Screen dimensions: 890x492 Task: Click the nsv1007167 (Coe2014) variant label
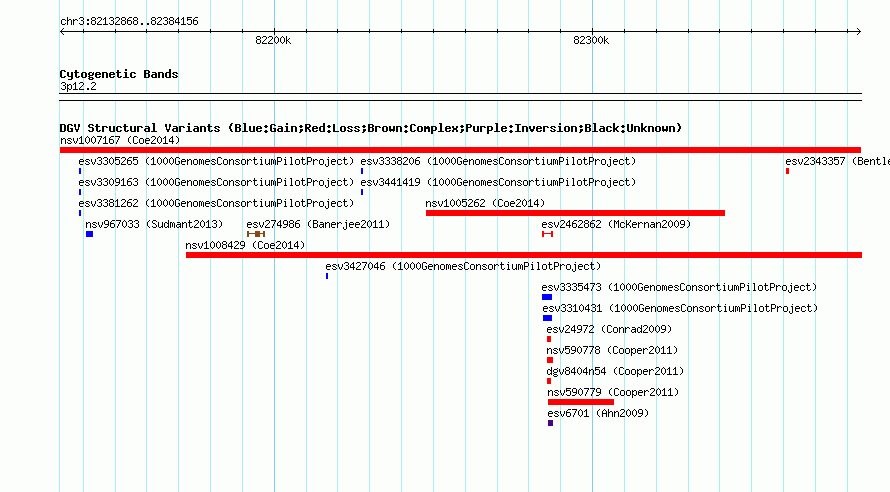(x=120, y=140)
